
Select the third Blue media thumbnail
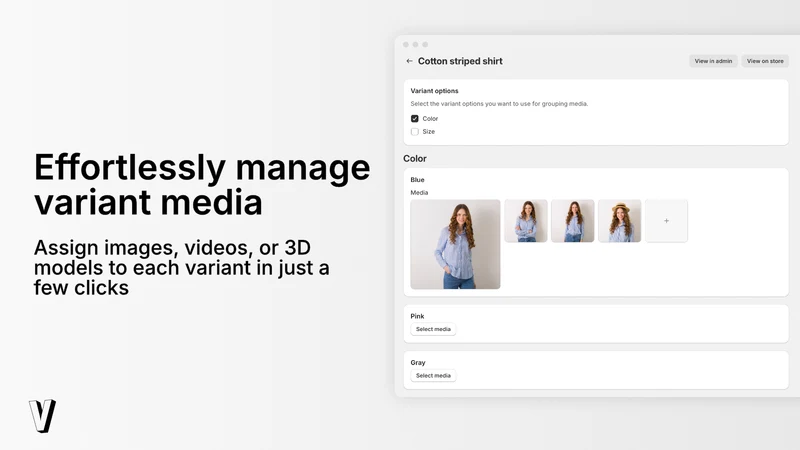pos(572,221)
